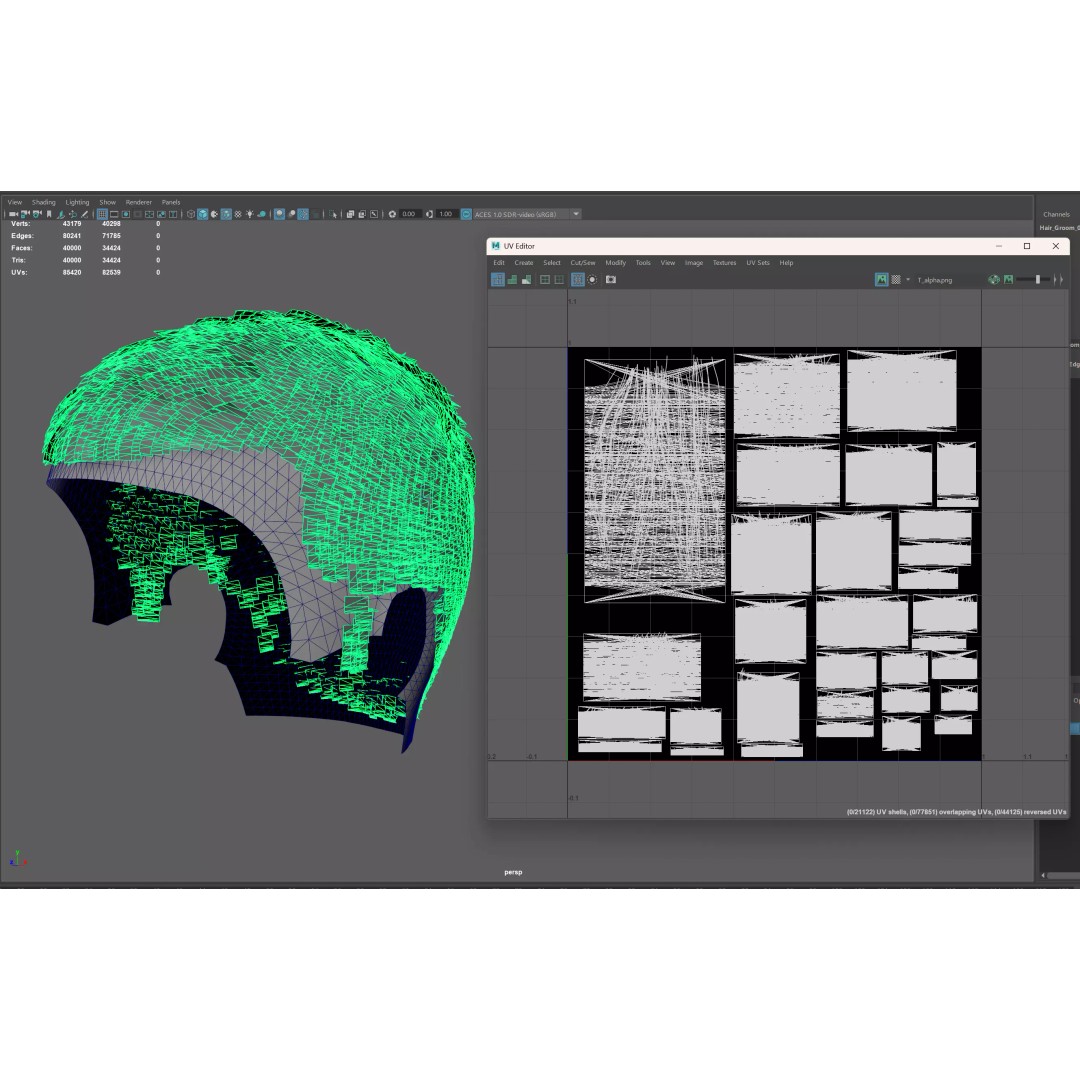Open the UV Sets menu in the UV Editor
Screen dimensions: 1080x1080
pyautogui.click(x=758, y=263)
